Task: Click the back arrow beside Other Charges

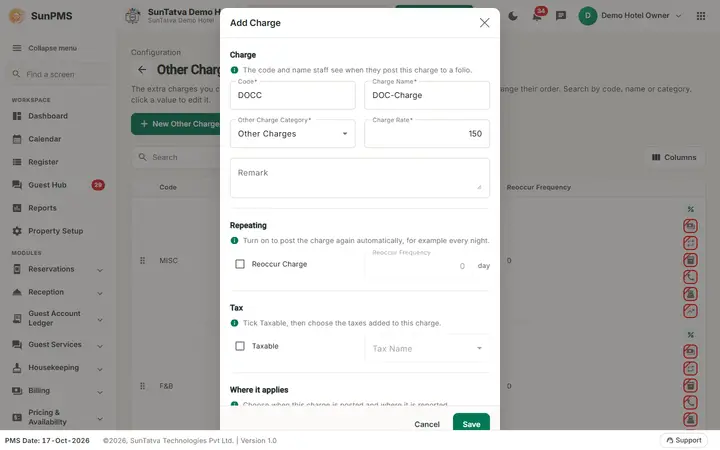Action: 142,70
